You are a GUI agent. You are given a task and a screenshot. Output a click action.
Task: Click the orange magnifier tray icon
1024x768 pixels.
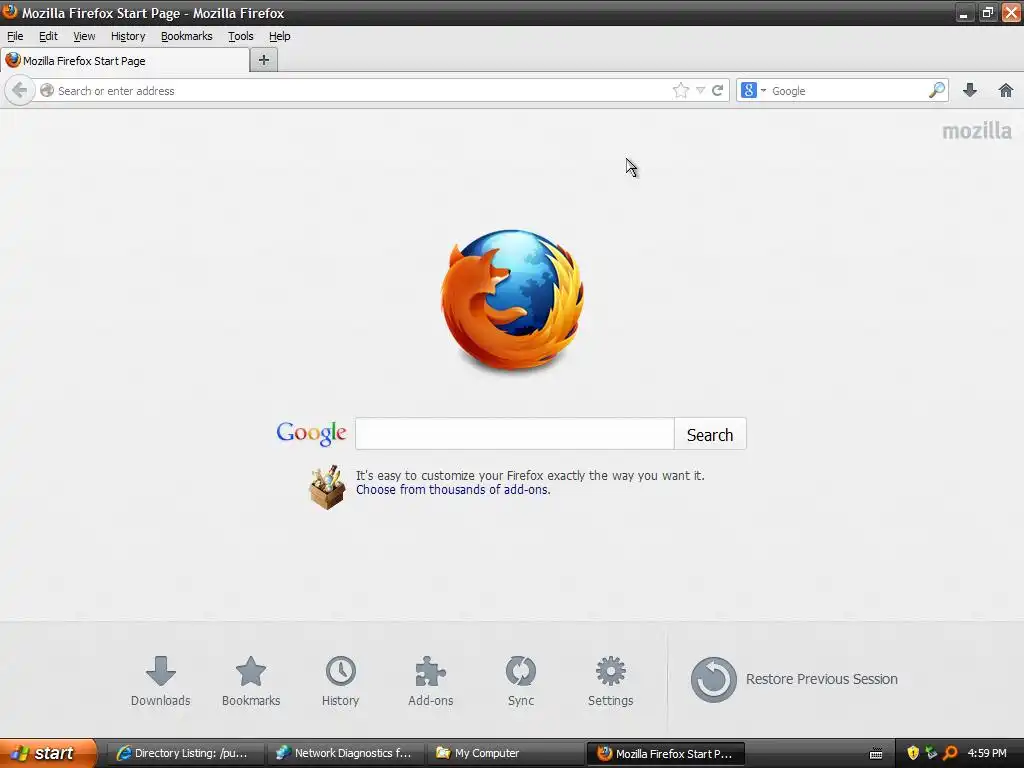(950, 753)
